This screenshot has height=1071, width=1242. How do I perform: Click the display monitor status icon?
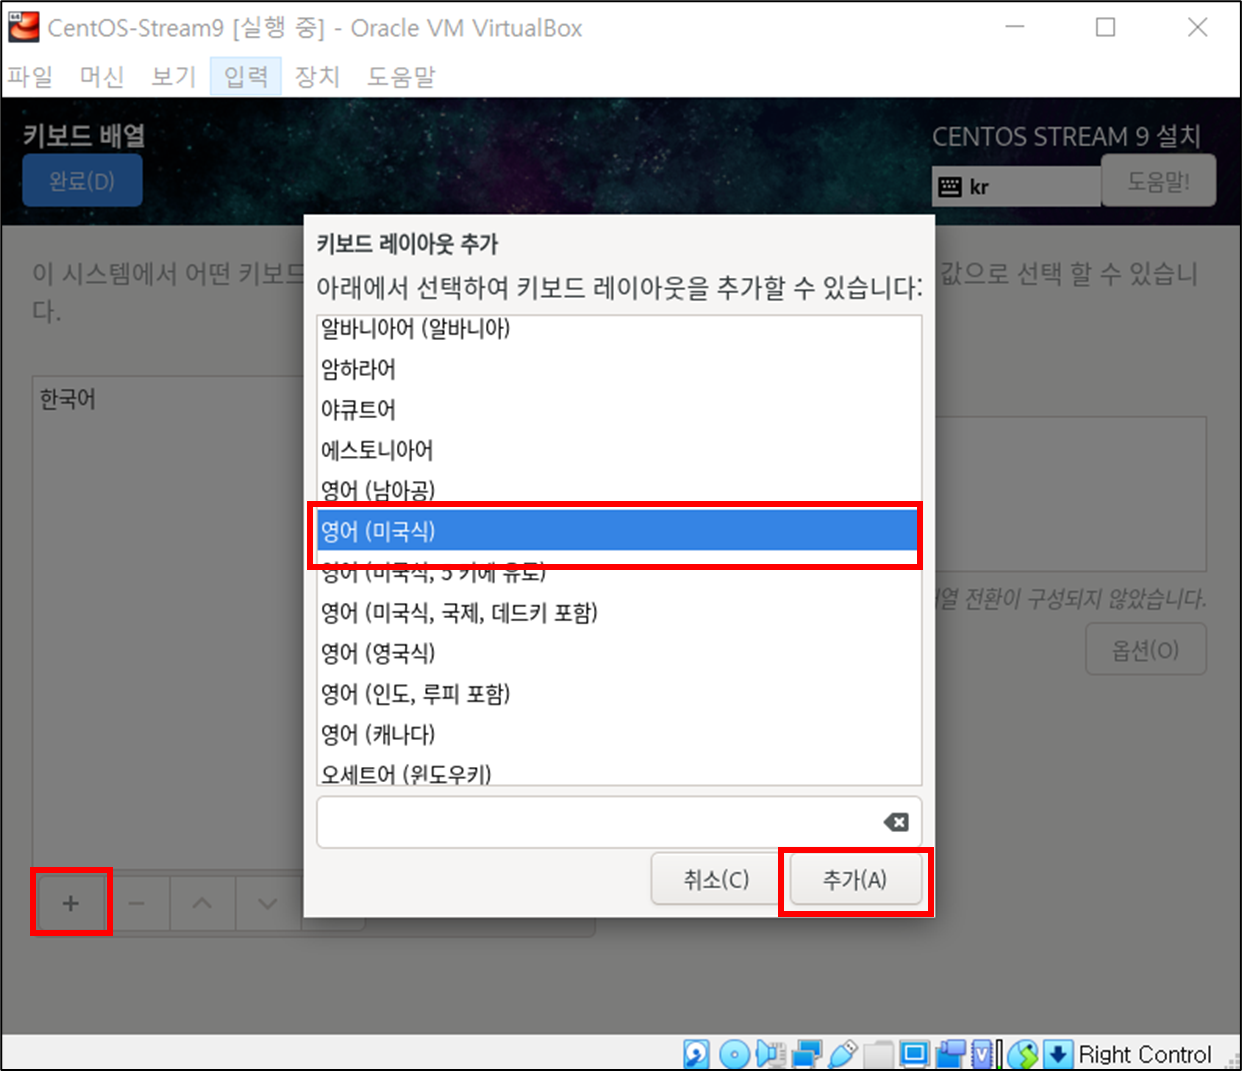(914, 1054)
